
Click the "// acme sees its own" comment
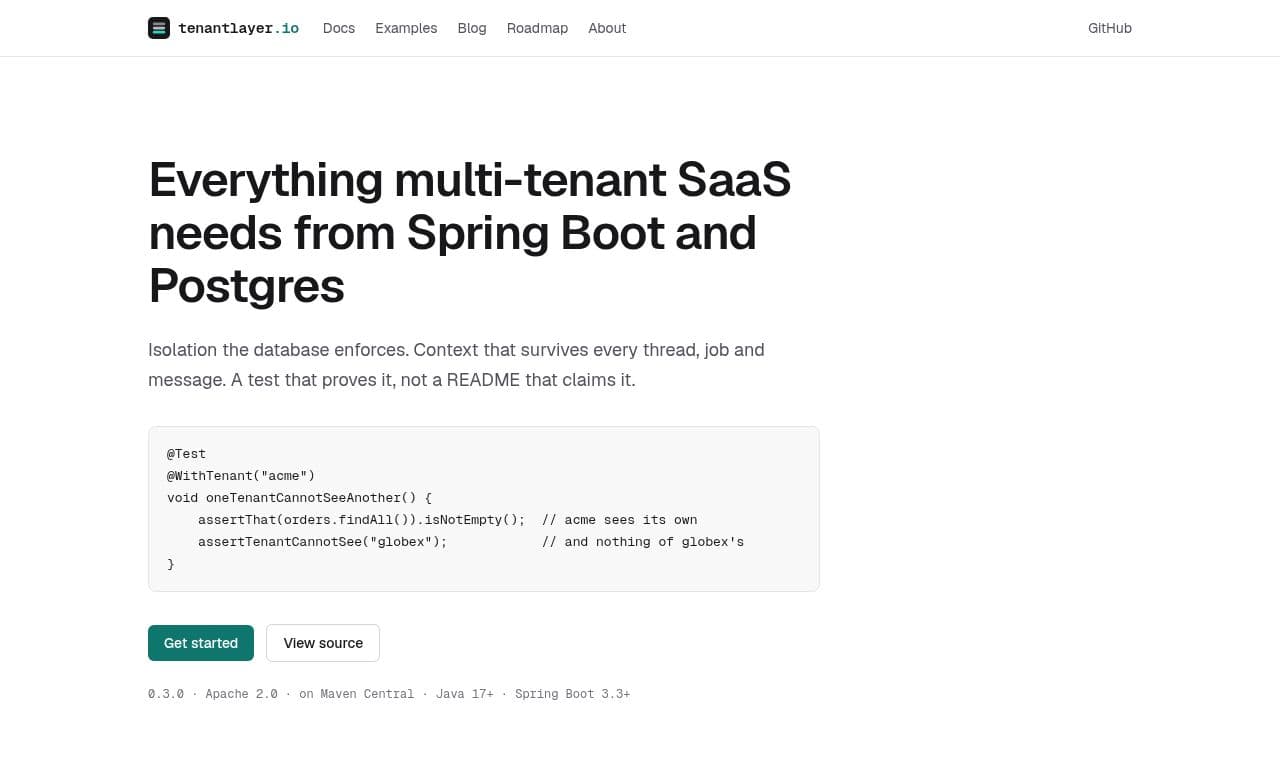click(620, 520)
